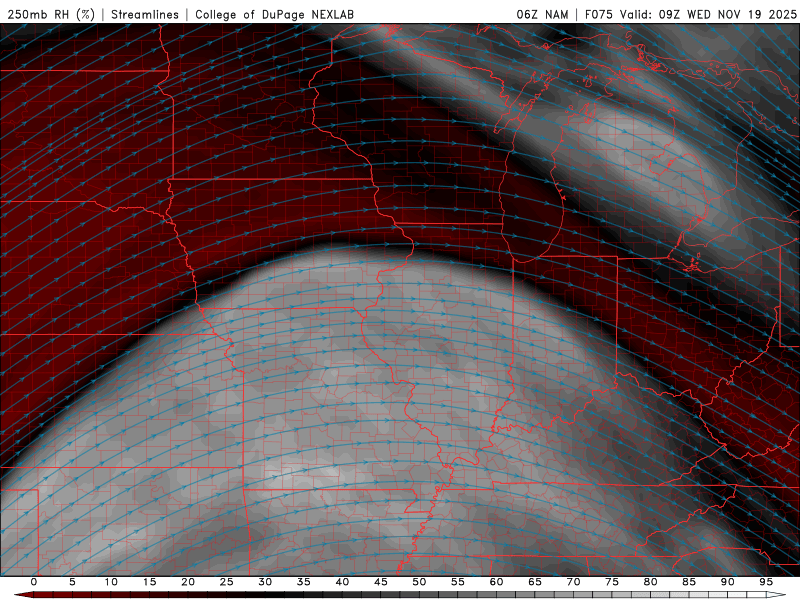Click the 80 value on the color scale

pyautogui.click(x=650, y=582)
